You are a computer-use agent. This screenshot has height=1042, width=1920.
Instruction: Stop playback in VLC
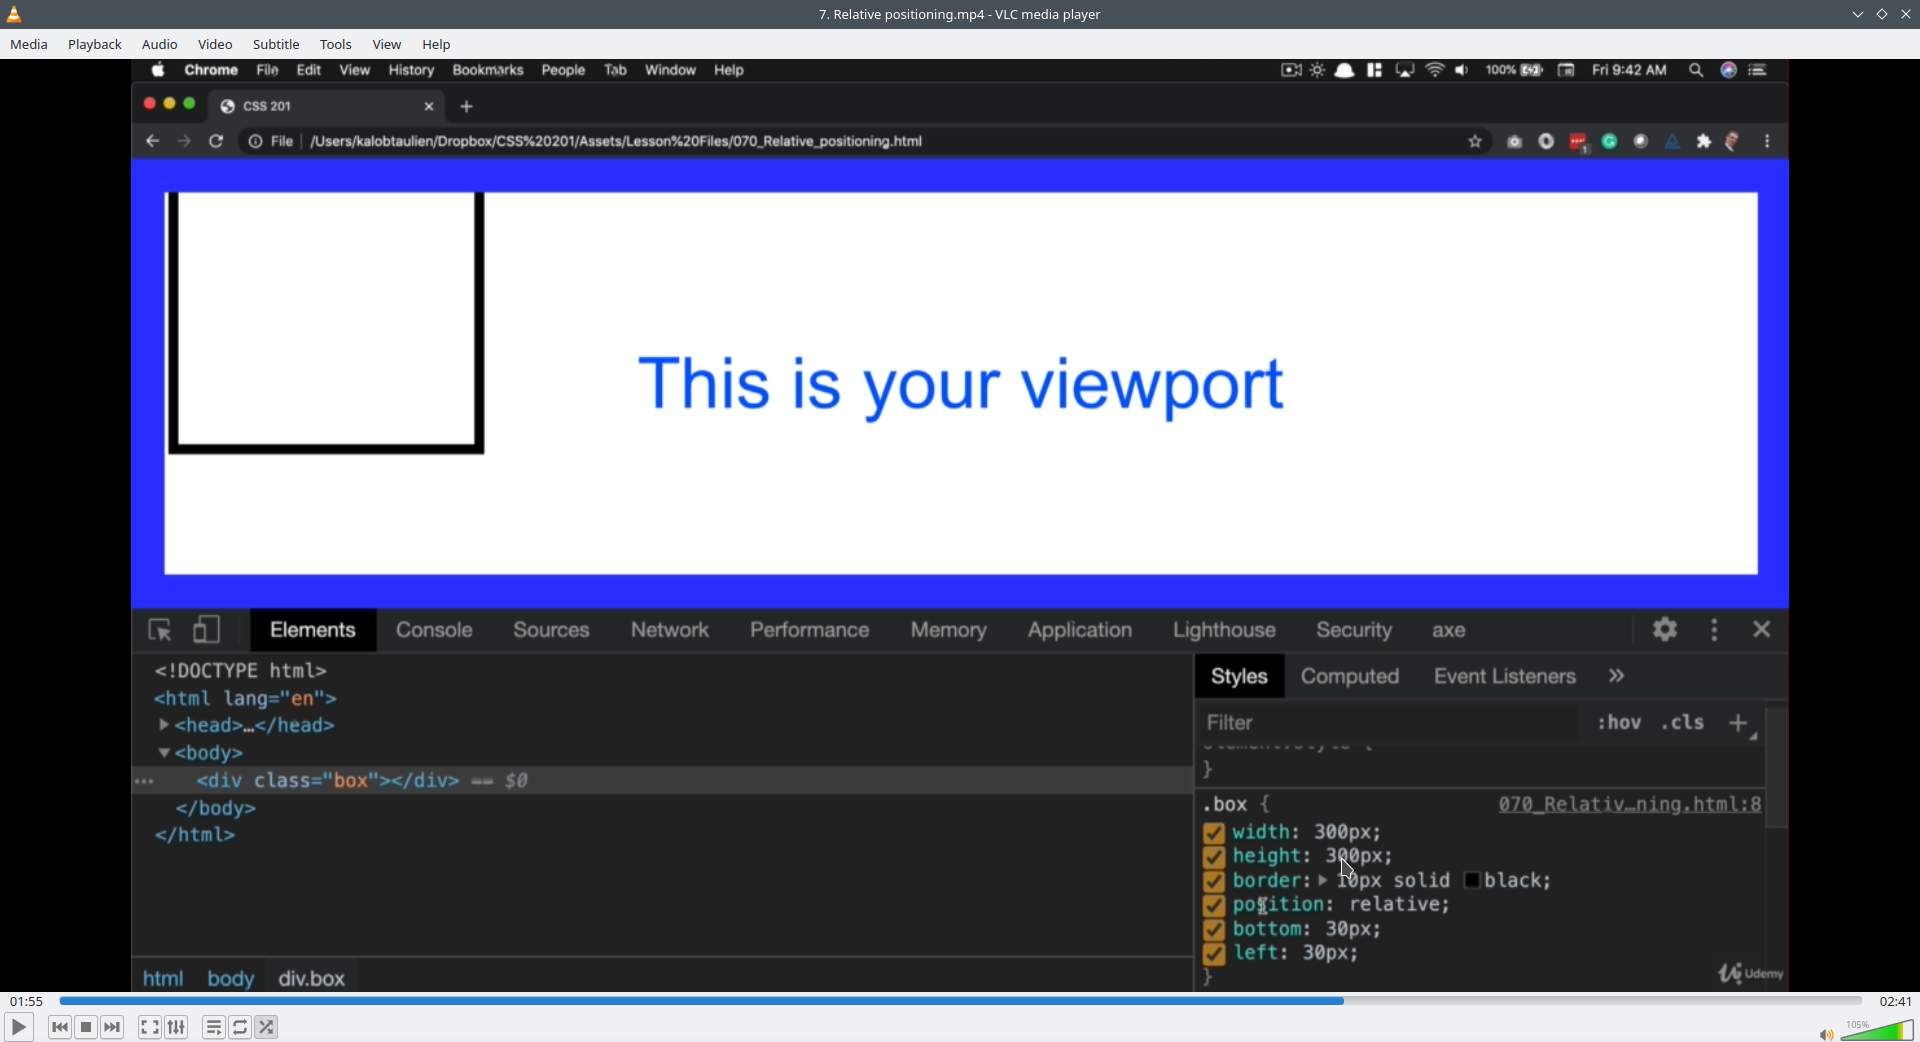(x=86, y=1027)
